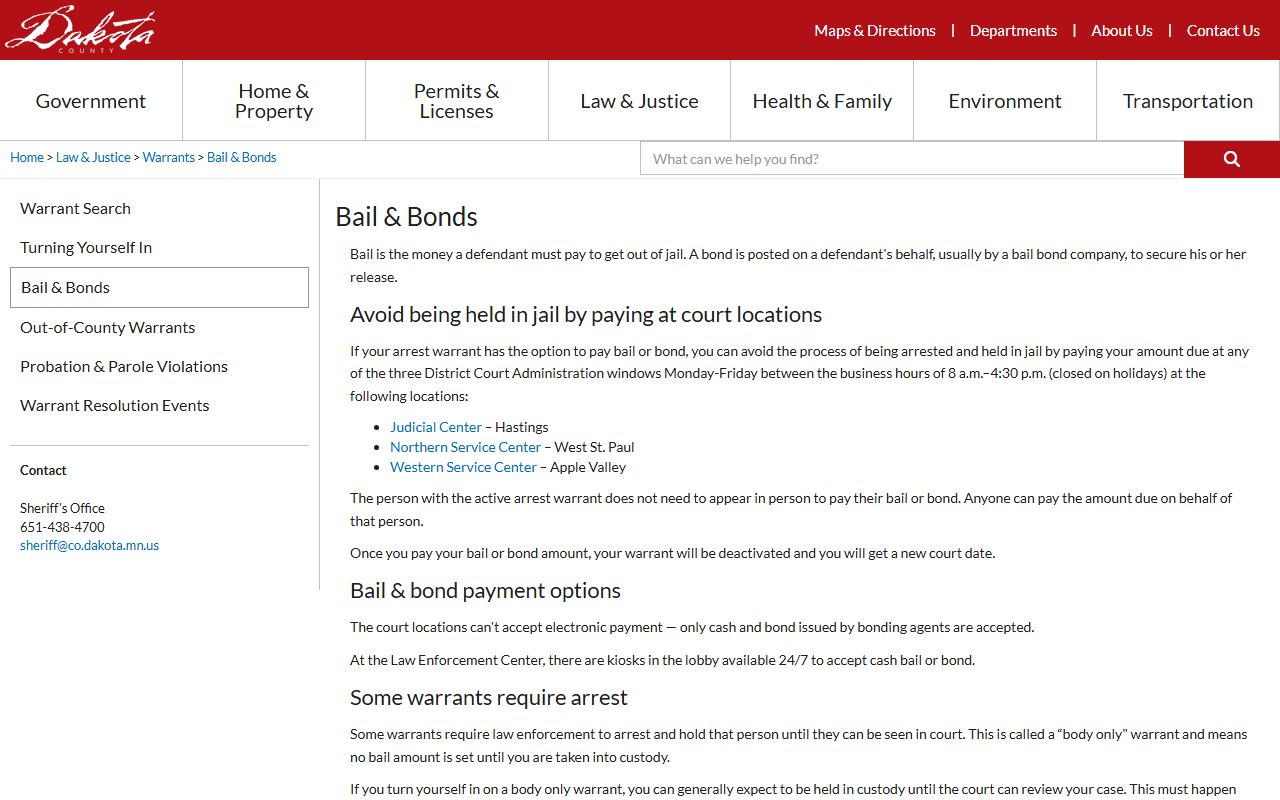Viewport: 1280px width, 800px height.
Task: Open the Permits & Licenses menu
Action: [x=457, y=101]
